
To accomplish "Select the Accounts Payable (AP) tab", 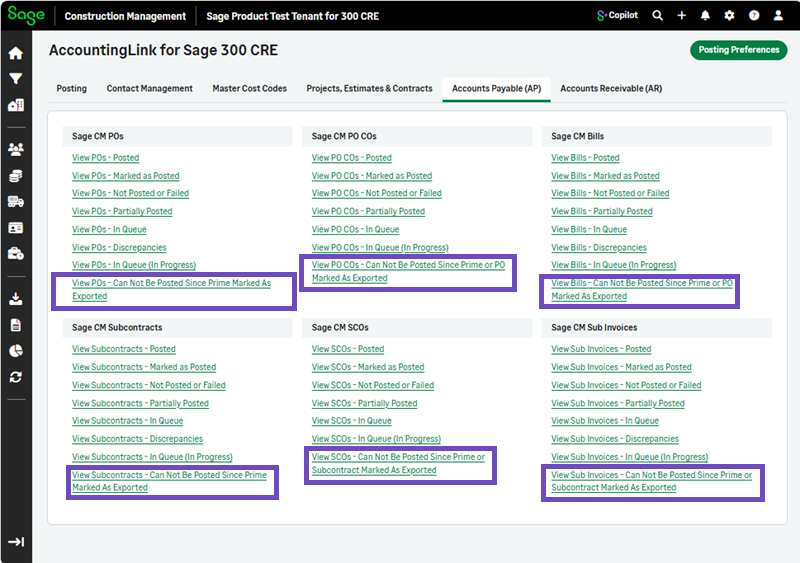I will 496,88.
